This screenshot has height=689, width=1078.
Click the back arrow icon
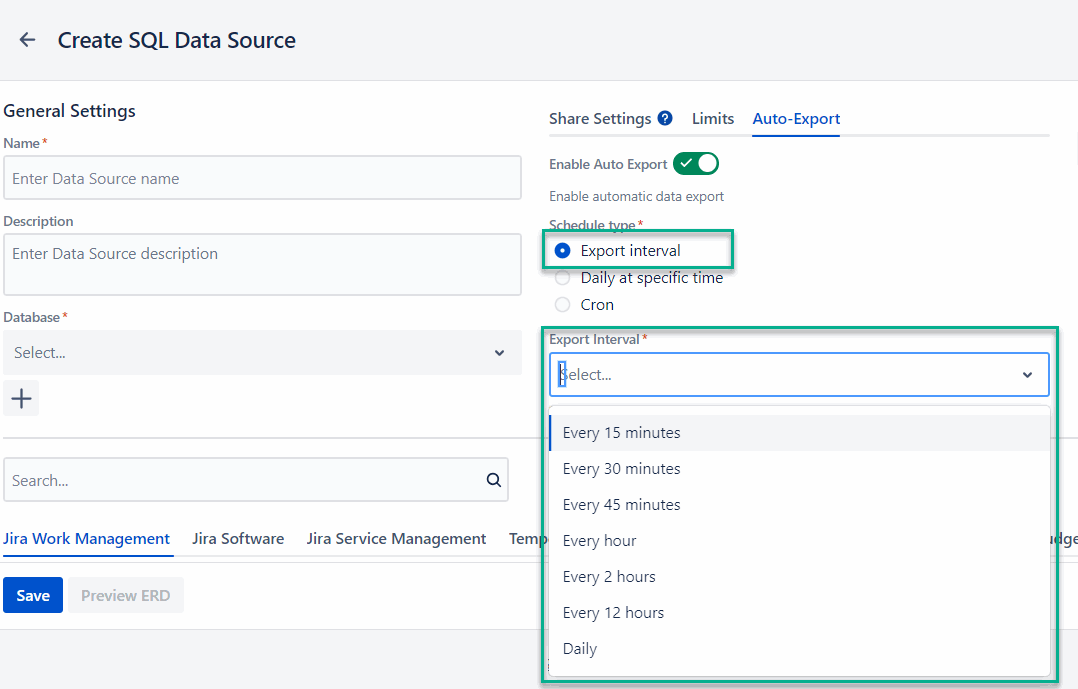[x=27, y=40]
